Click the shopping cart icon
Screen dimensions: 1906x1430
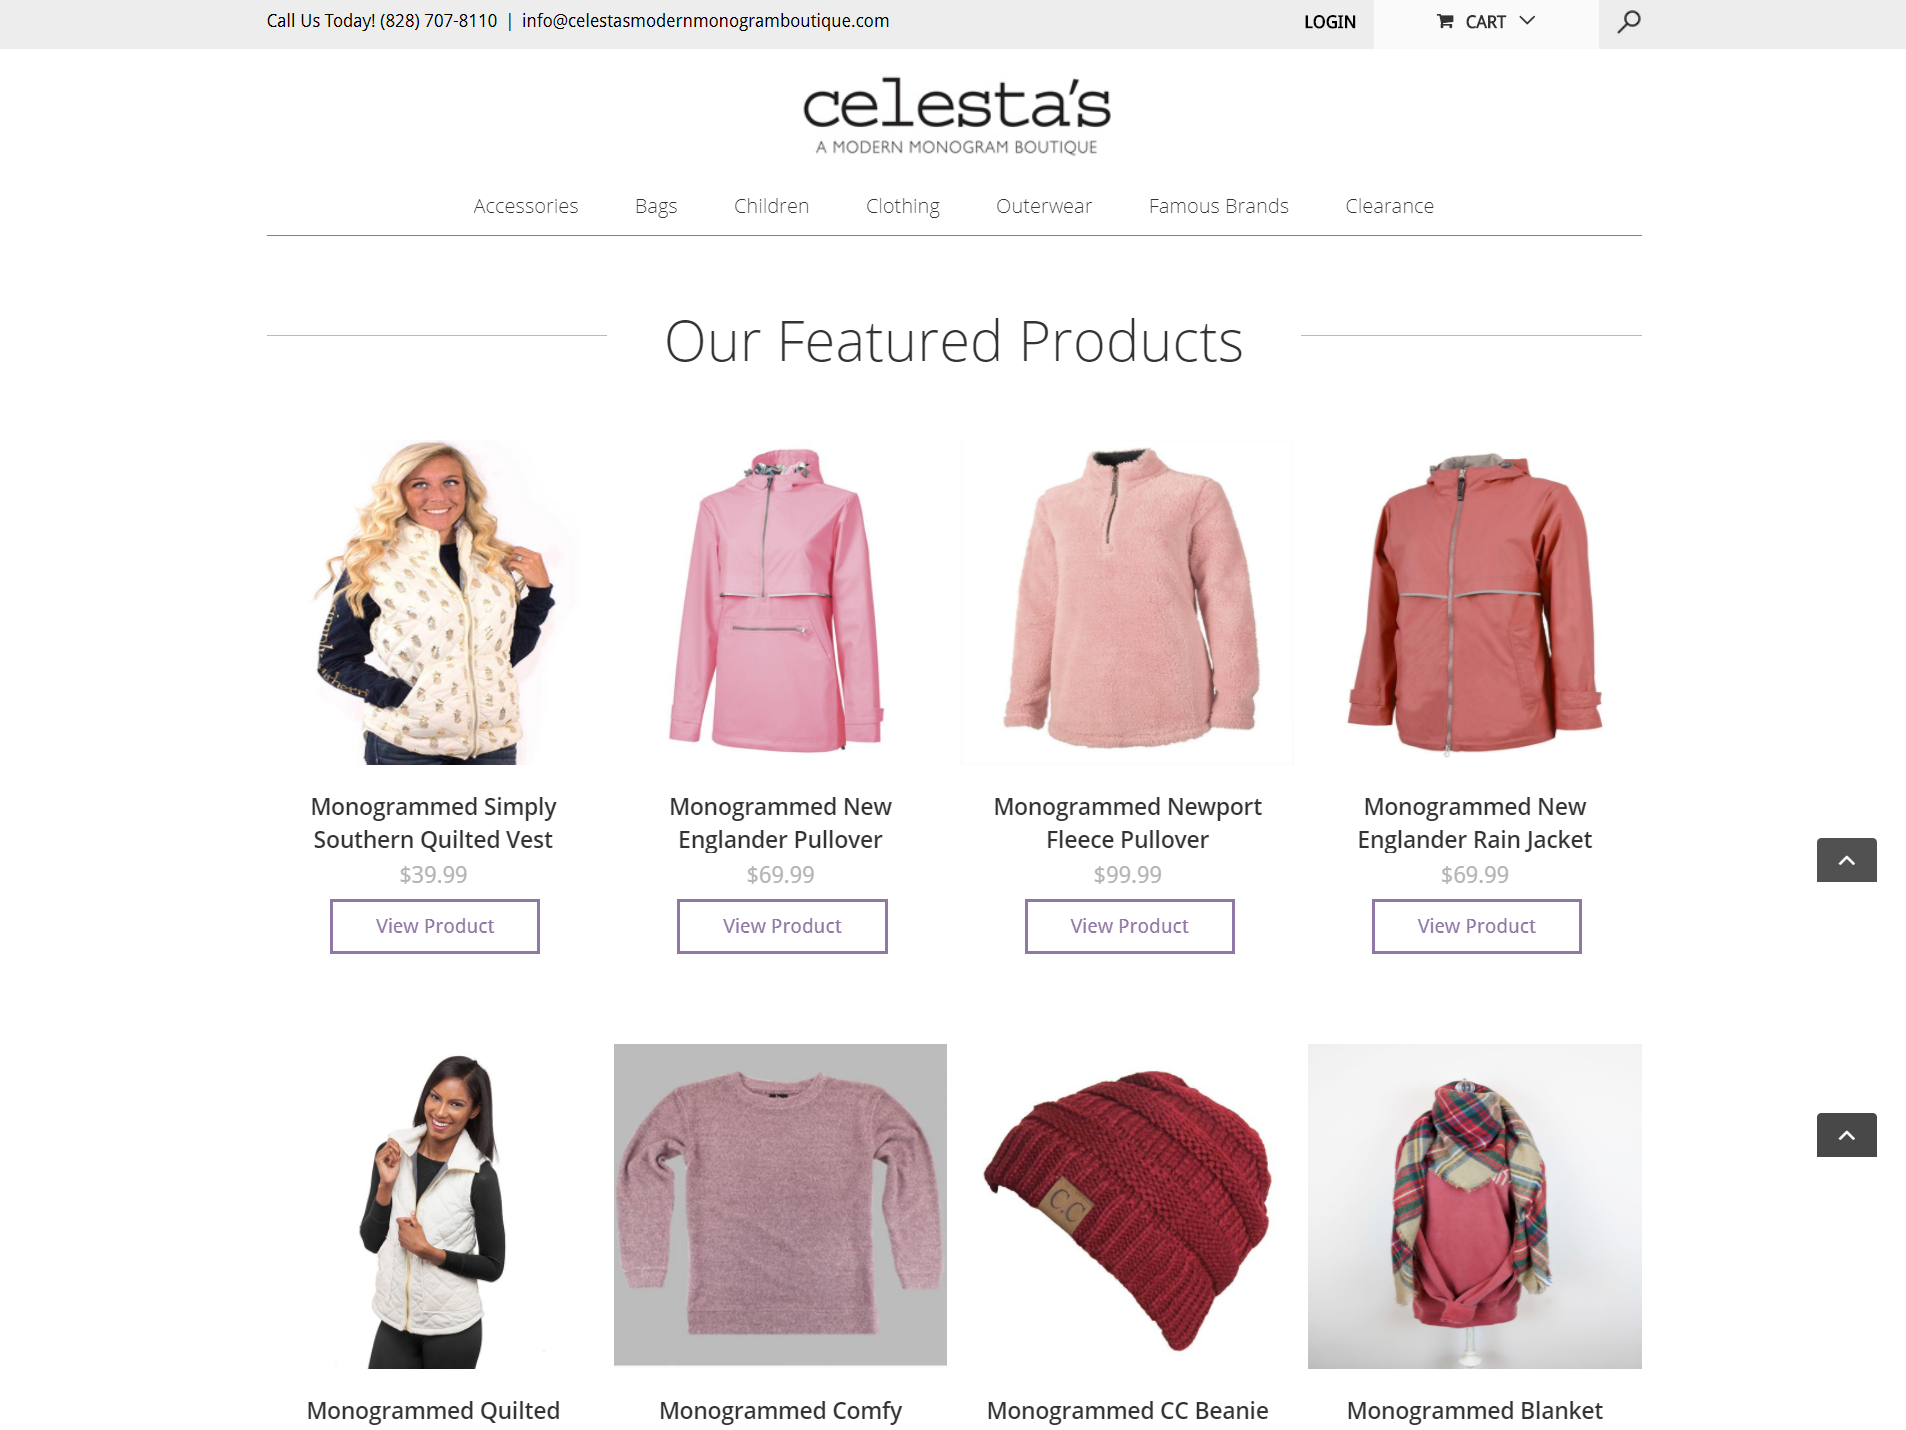tap(1445, 21)
